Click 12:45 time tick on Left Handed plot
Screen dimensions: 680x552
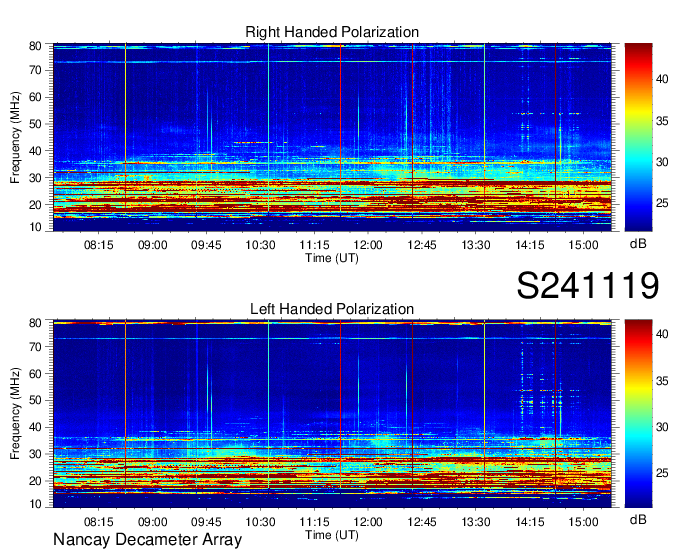[422, 522]
